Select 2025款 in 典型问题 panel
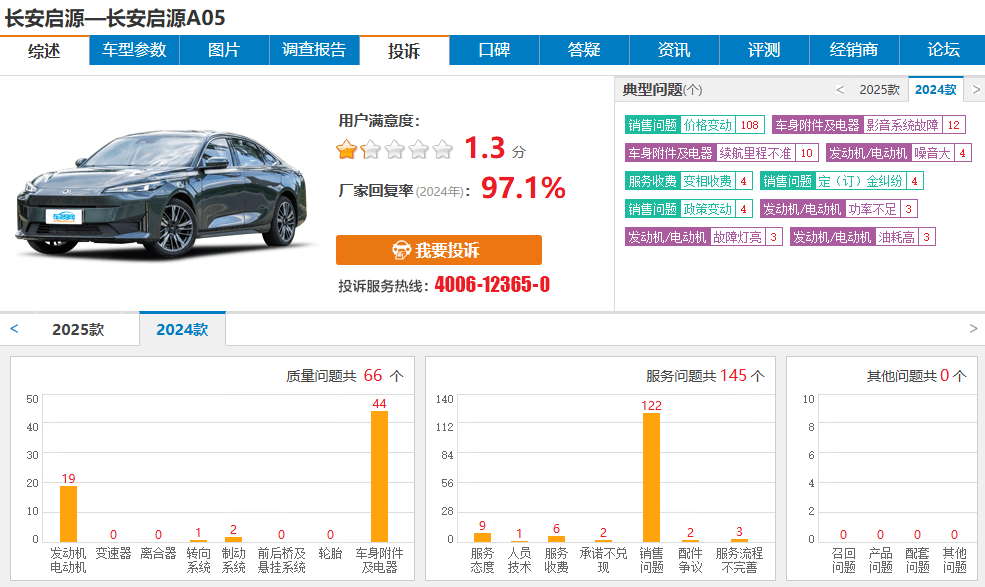 pyautogui.click(x=879, y=90)
